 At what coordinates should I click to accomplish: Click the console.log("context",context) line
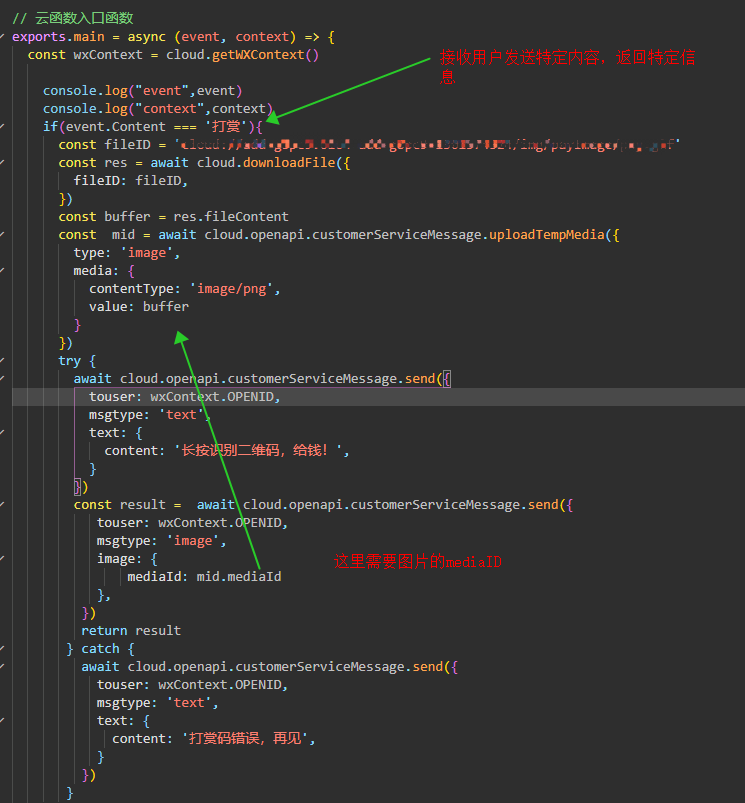158,109
